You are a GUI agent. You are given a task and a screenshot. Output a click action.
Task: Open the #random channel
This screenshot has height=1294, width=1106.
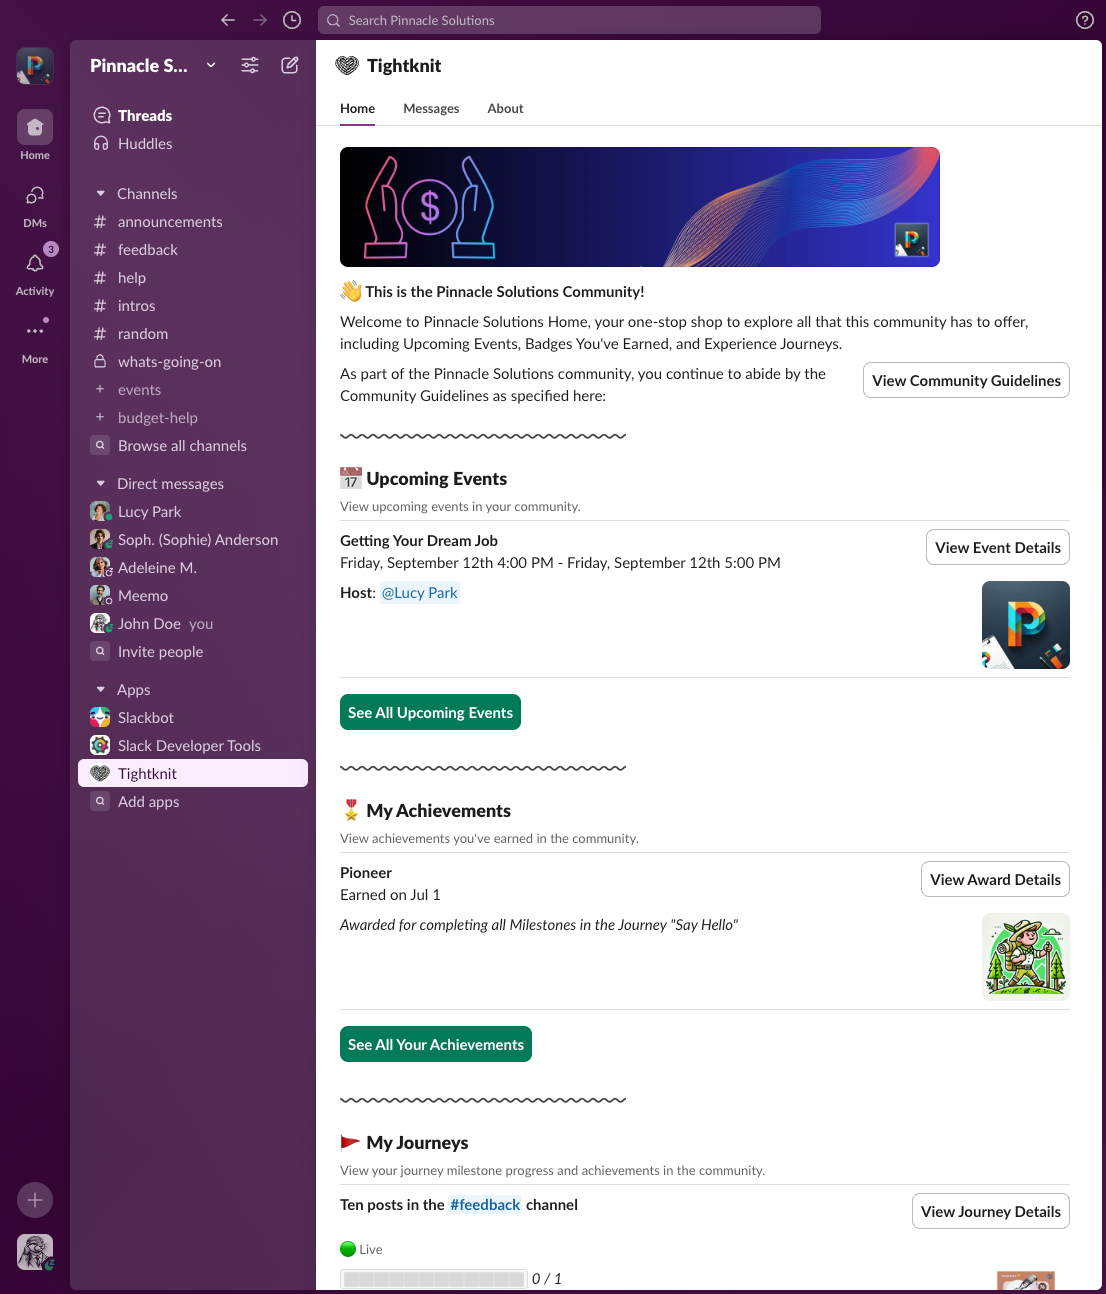(x=193, y=334)
